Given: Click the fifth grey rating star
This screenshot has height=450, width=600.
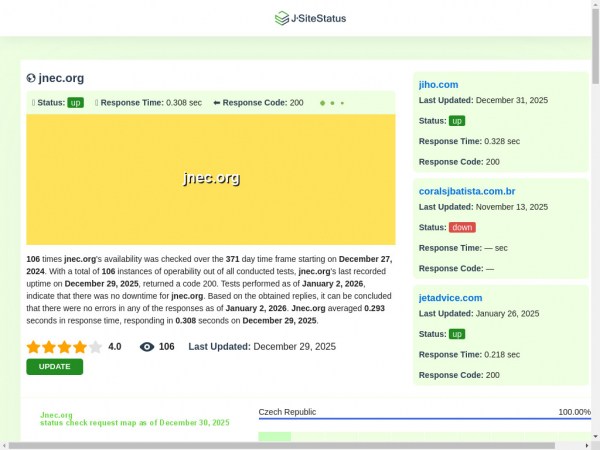Looking at the screenshot, I should coord(95,347).
